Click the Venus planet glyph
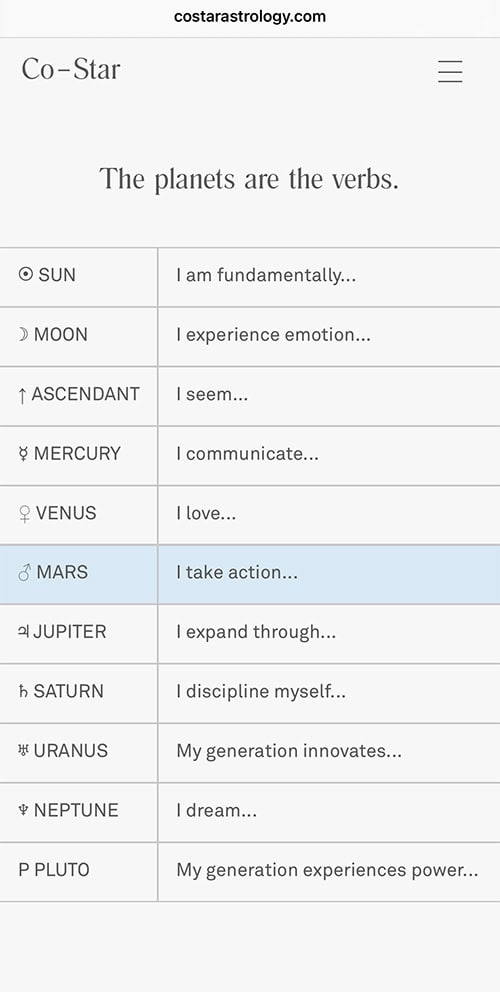The image size is (500, 992). pos(25,514)
